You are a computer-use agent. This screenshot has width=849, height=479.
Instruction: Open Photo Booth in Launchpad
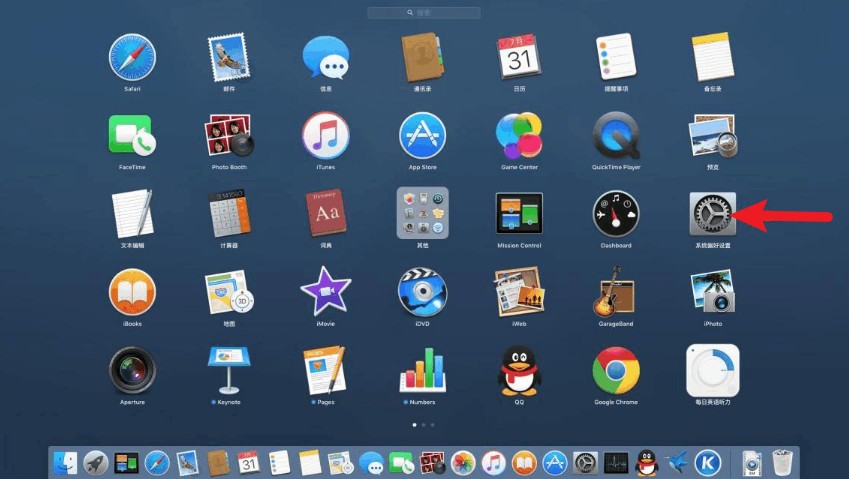point(229,135)
